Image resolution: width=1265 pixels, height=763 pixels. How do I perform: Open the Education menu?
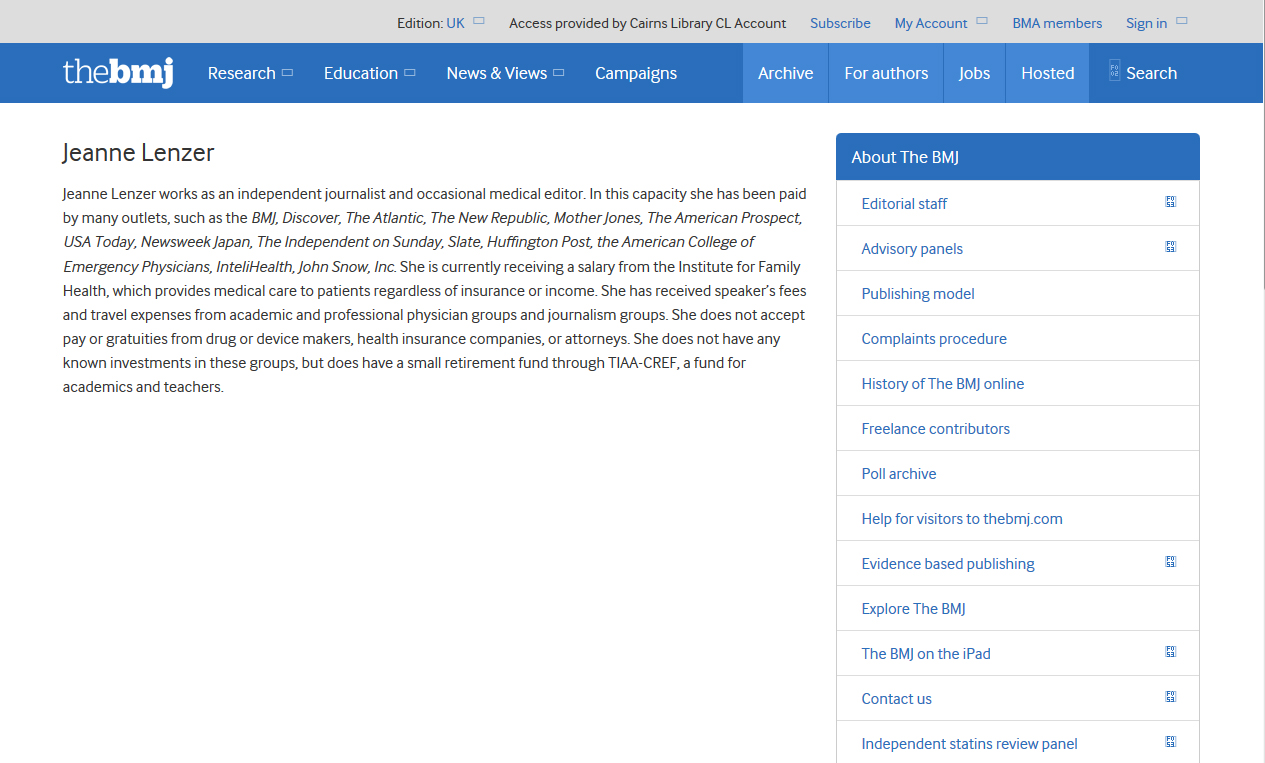tap(369, 73)
